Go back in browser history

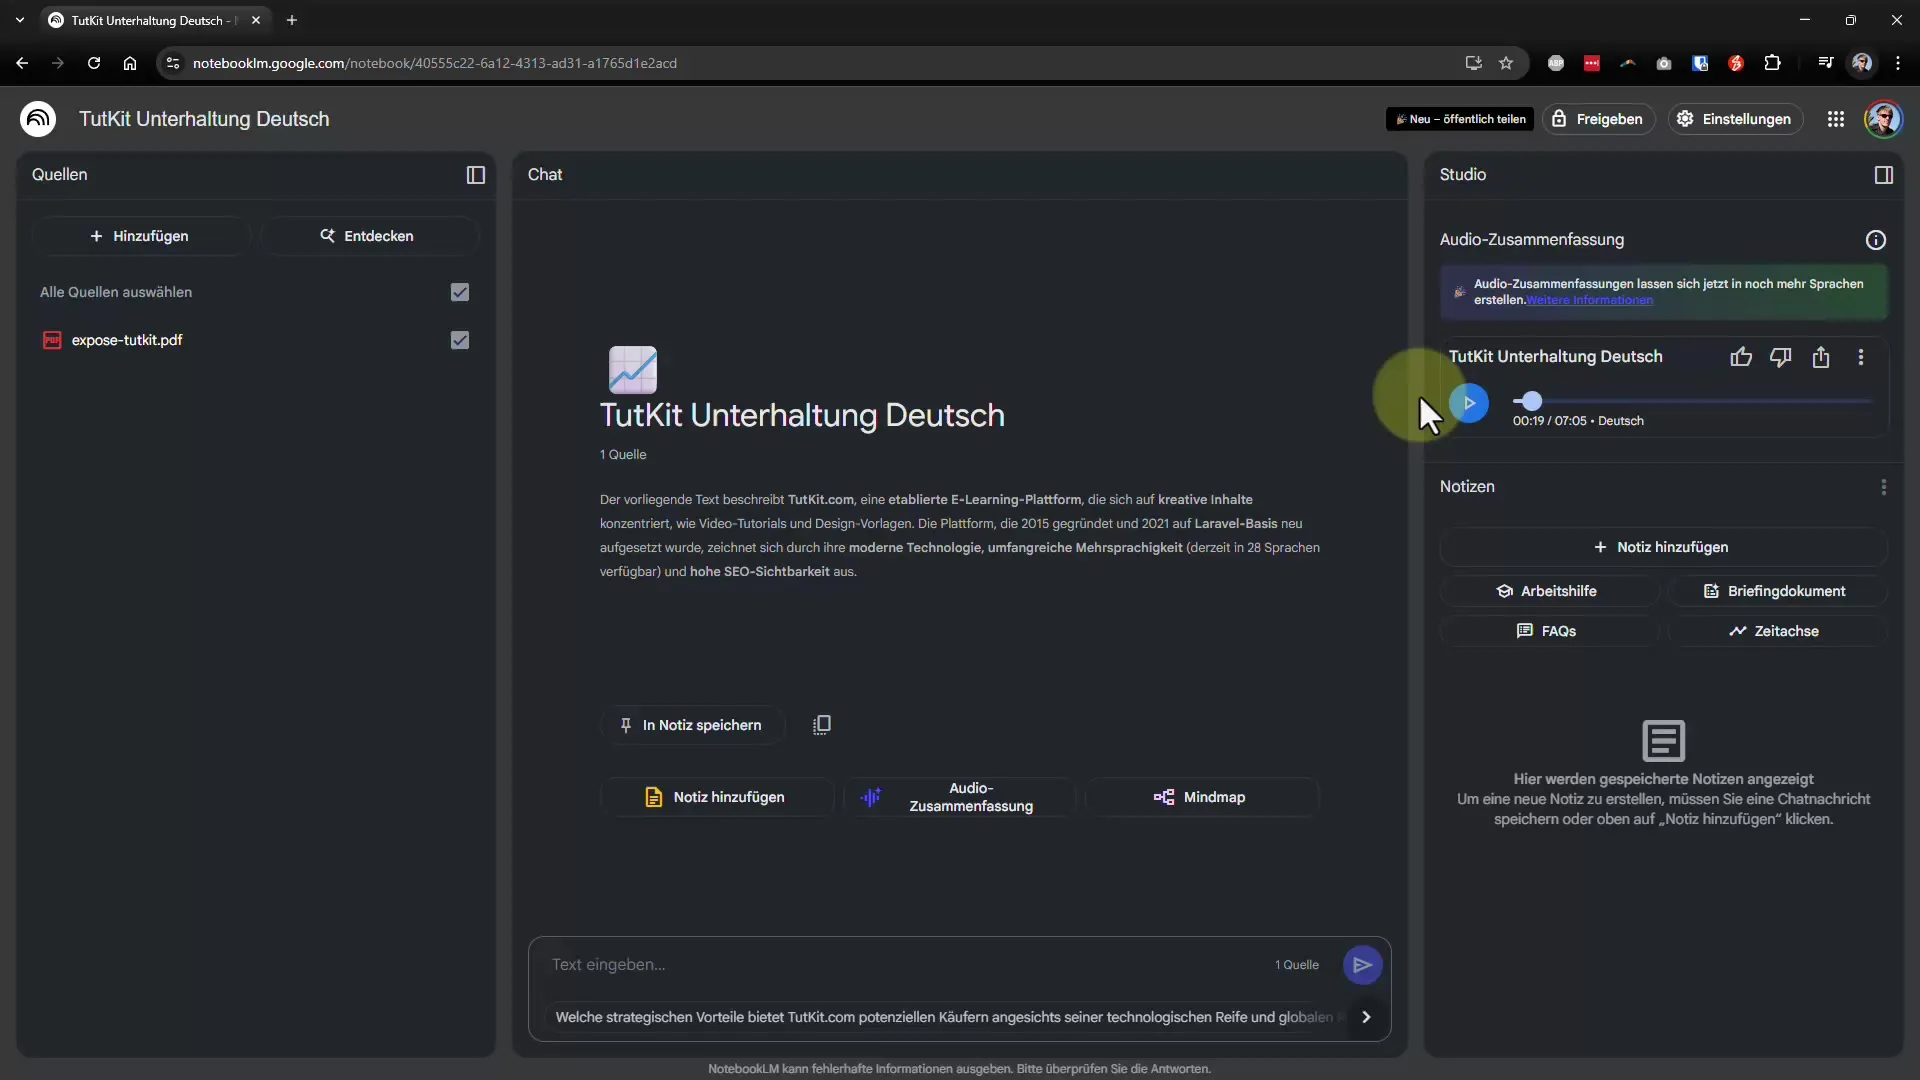22,63
